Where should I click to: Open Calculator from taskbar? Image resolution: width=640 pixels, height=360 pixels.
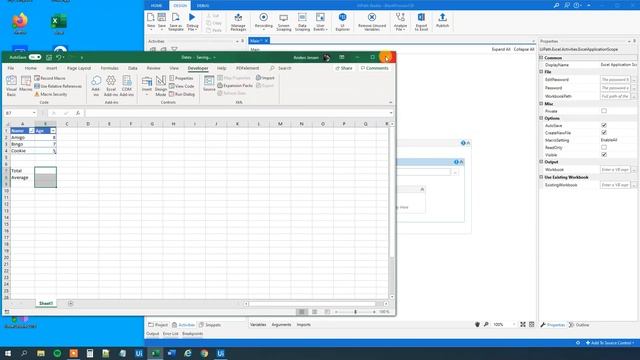(90, 353)
